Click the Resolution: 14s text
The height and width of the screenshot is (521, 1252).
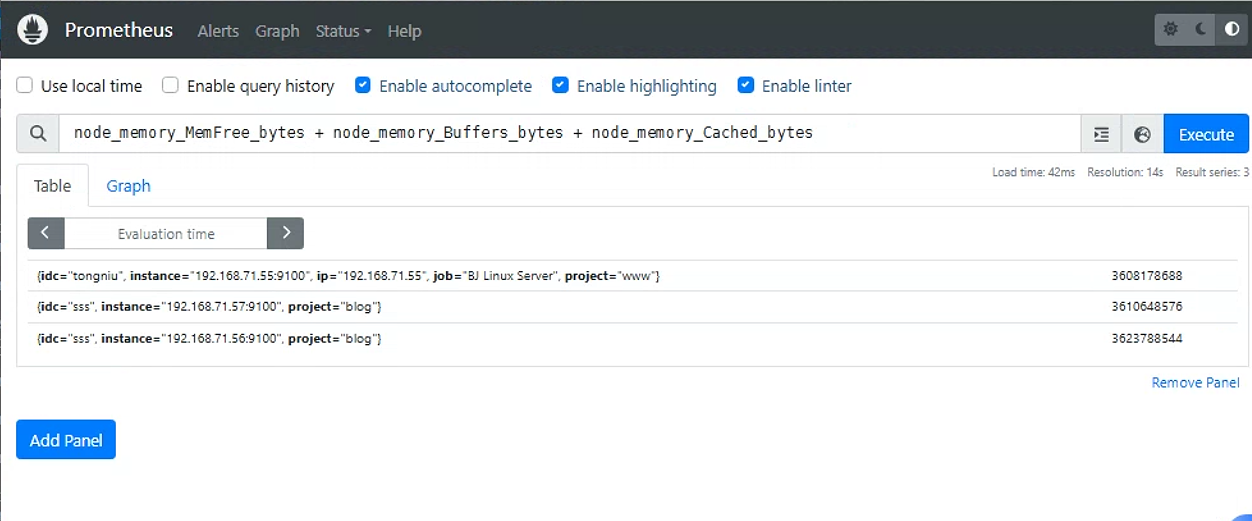[1125, 173]
